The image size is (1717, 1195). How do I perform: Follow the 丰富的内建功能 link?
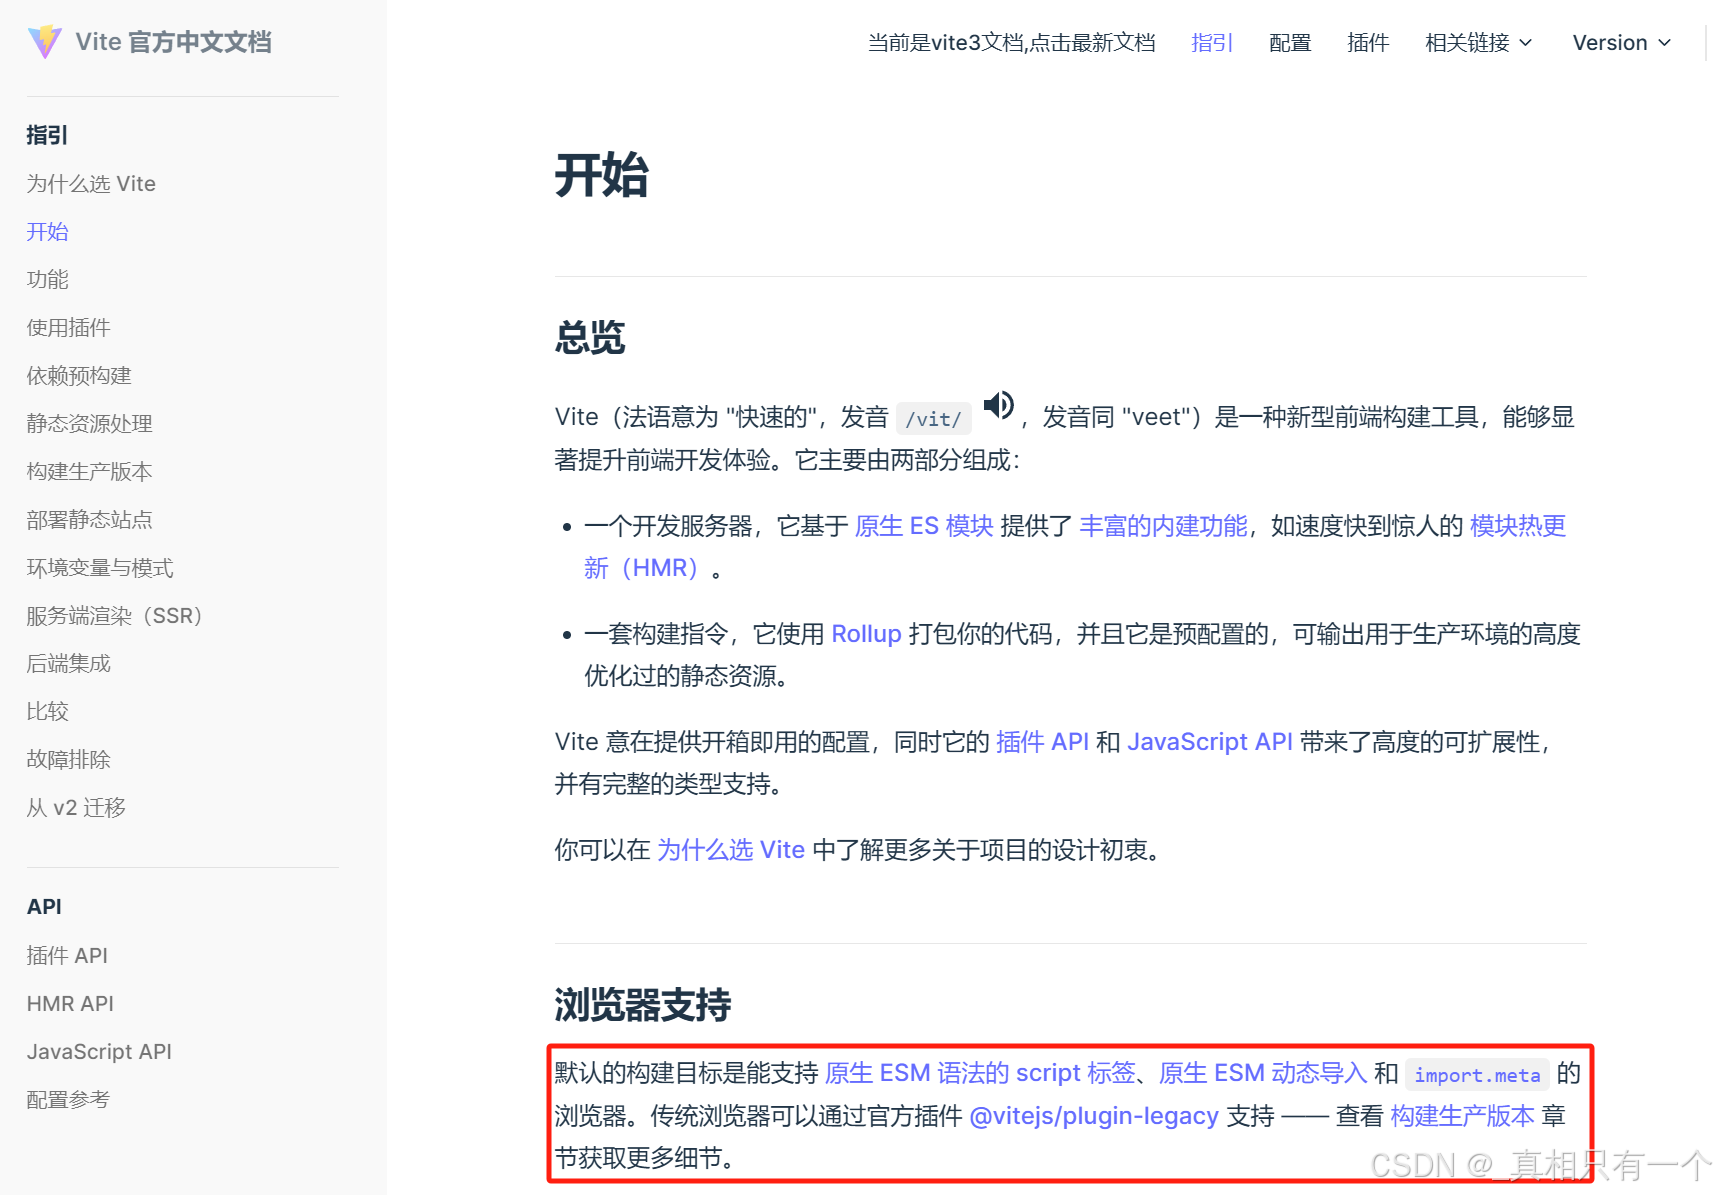pos(1163,526)
